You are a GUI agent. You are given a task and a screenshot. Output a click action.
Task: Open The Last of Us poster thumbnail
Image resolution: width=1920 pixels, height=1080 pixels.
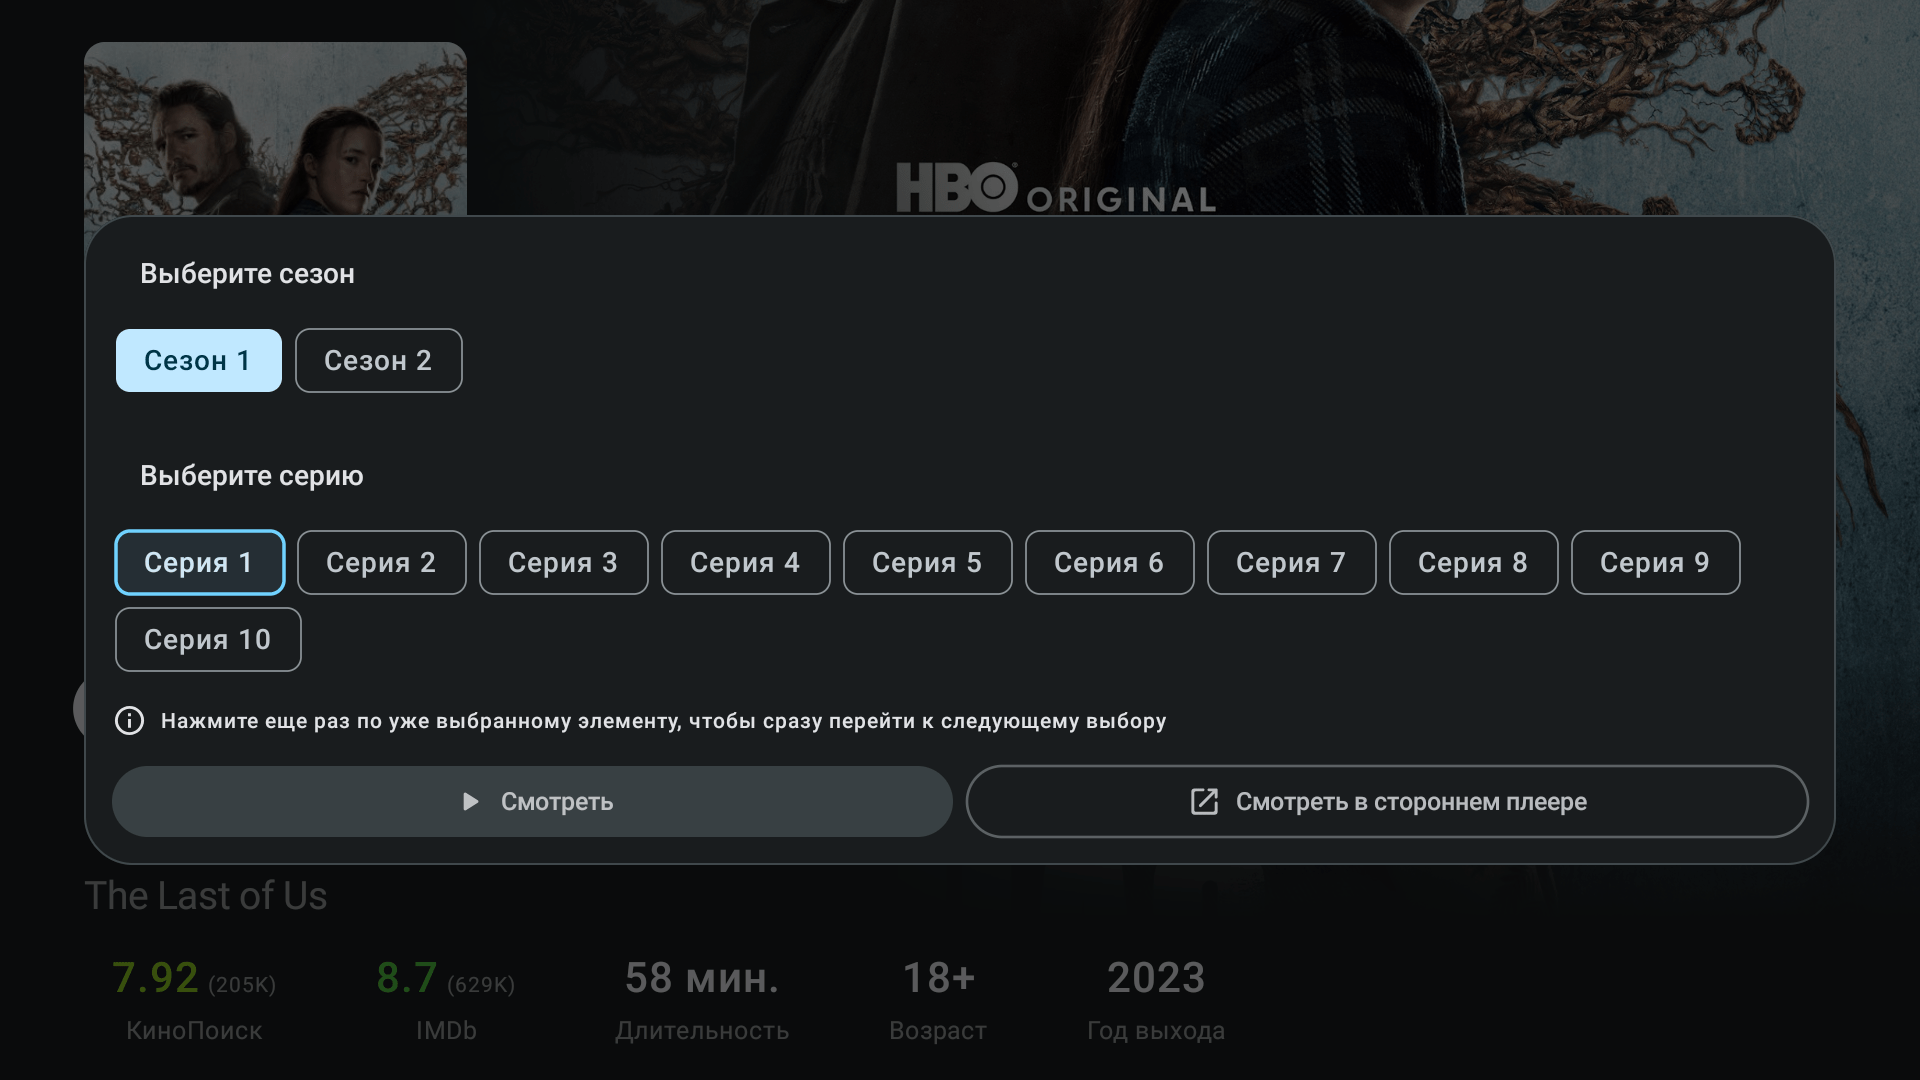(x=275, y=128)
